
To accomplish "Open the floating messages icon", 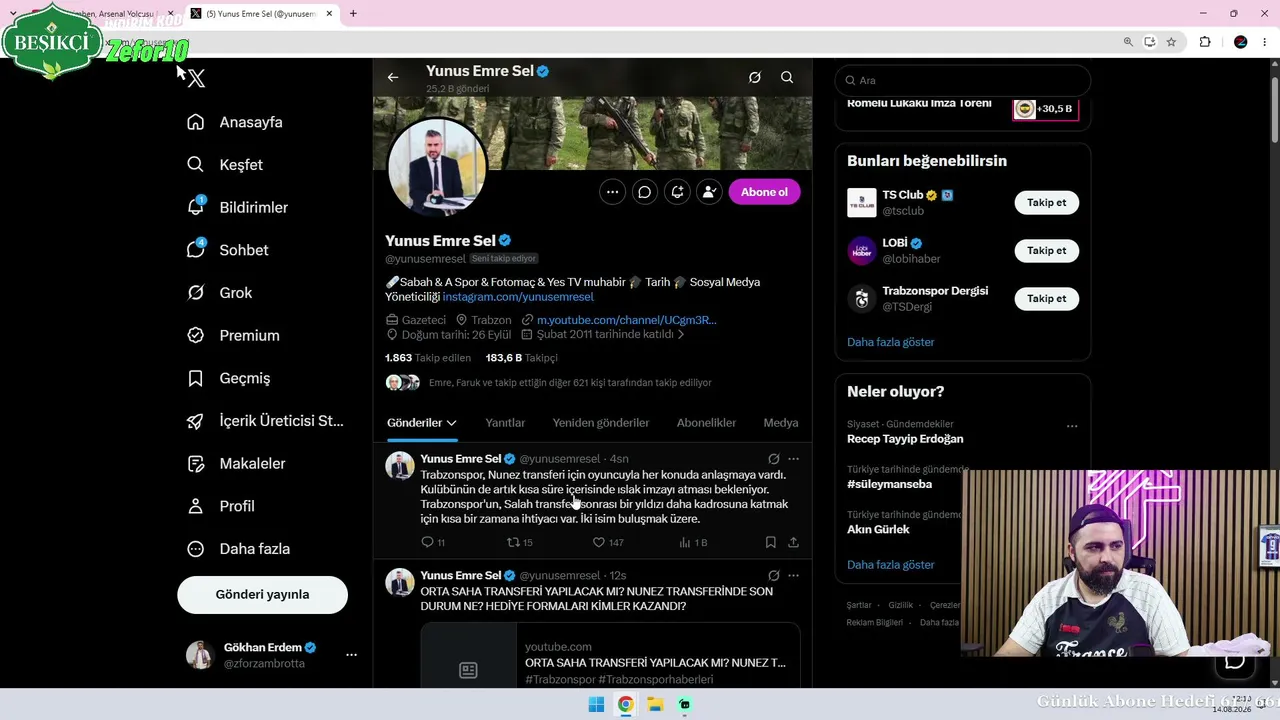I will click(x=1235, y=660).
